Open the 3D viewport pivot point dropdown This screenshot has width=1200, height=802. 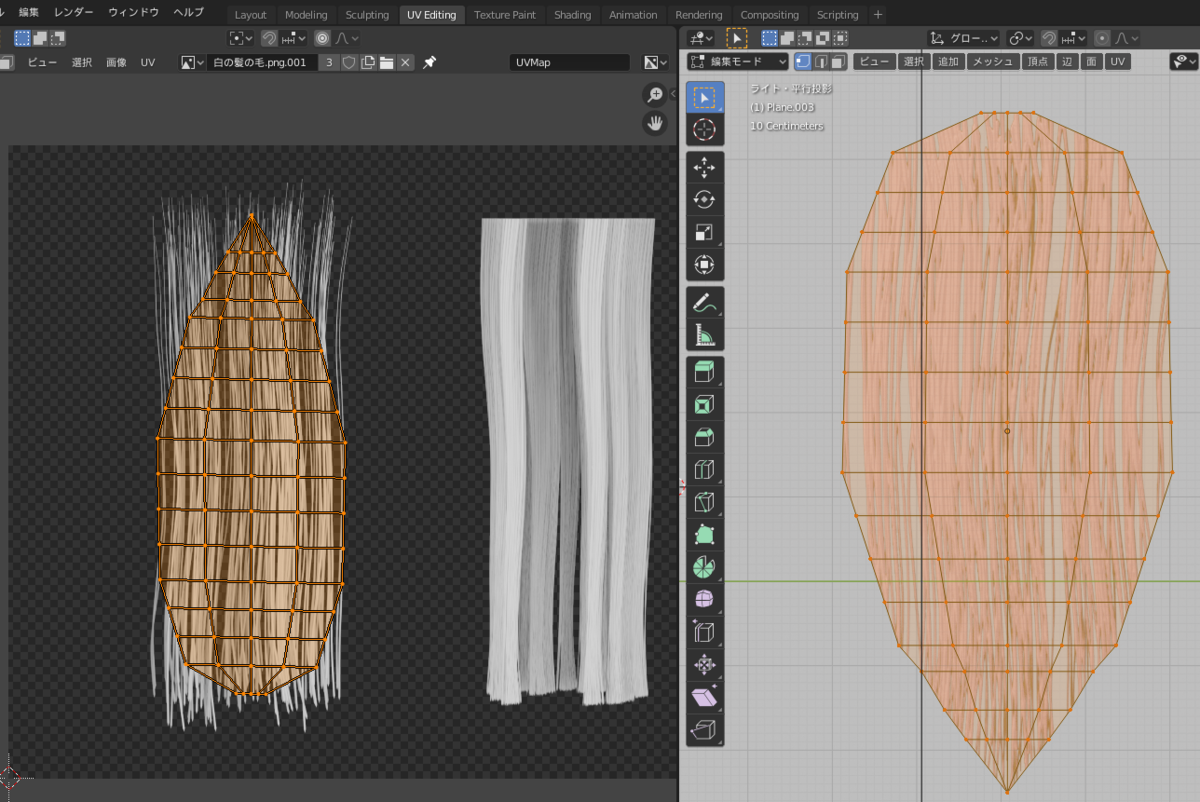pos(1020,38)
